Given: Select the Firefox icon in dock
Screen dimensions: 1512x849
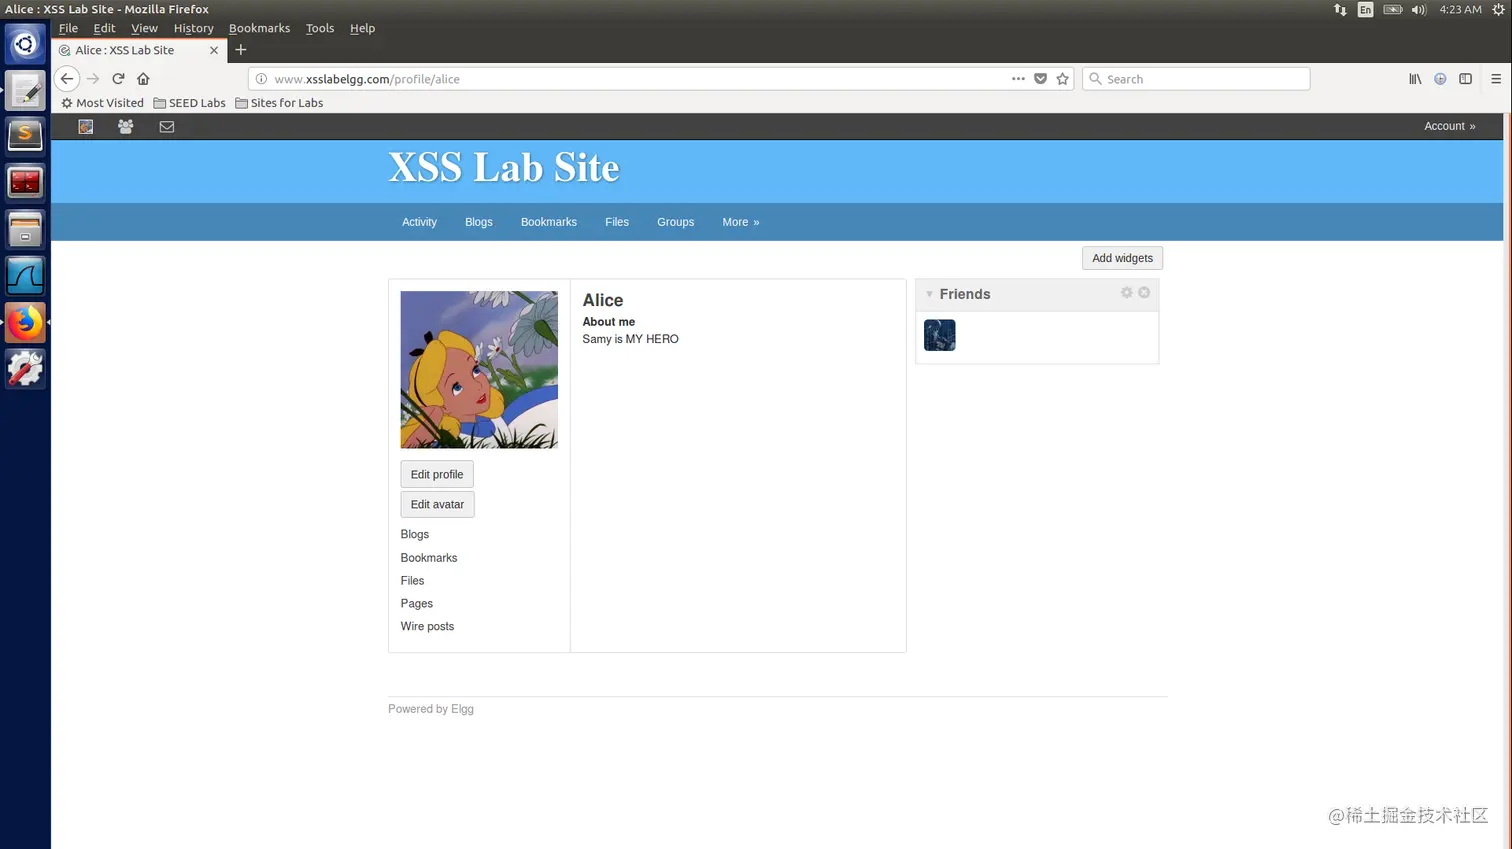Looking at the screenshot, I should click(x=25, y=322).
